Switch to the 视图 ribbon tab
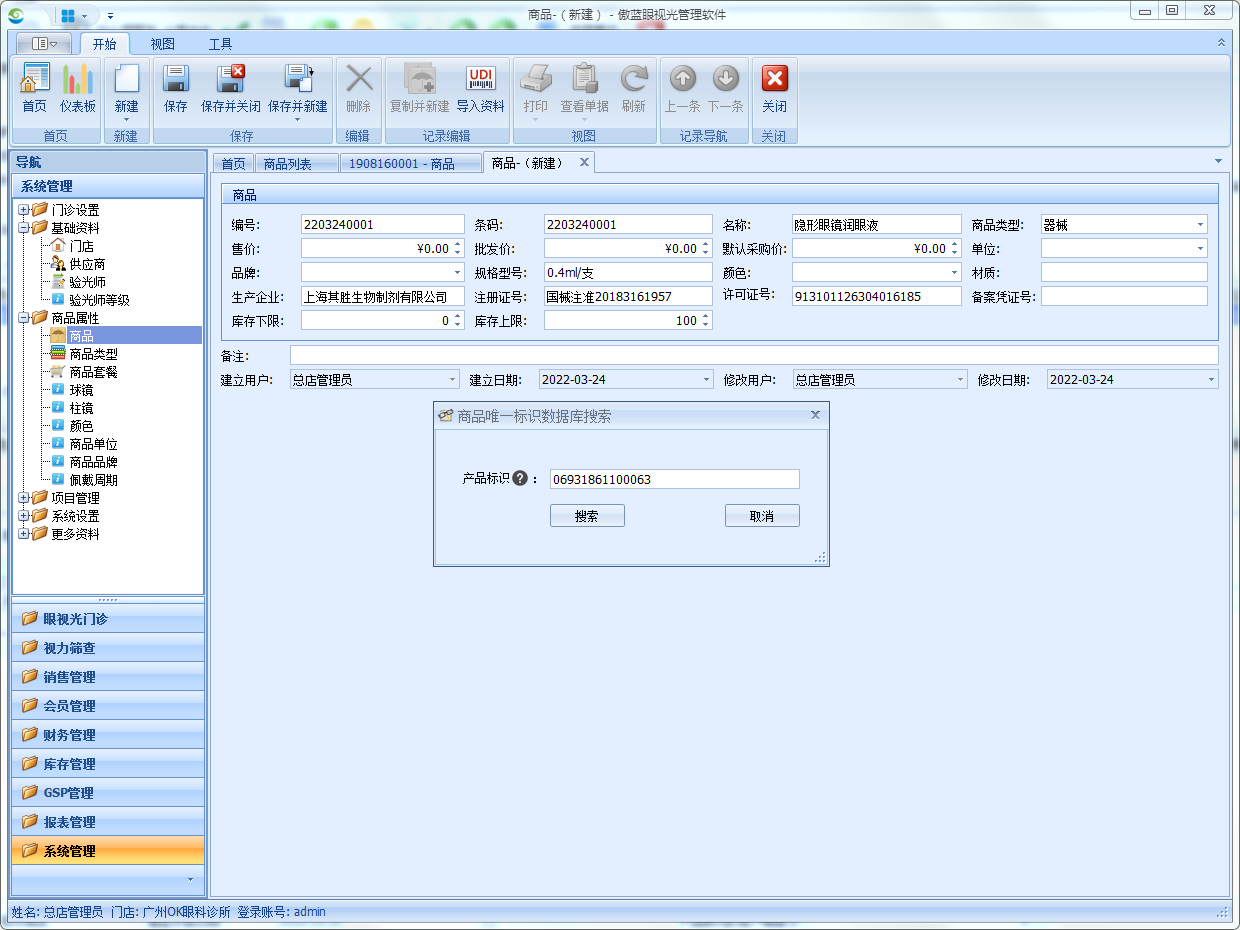 (x=163, y=44)
